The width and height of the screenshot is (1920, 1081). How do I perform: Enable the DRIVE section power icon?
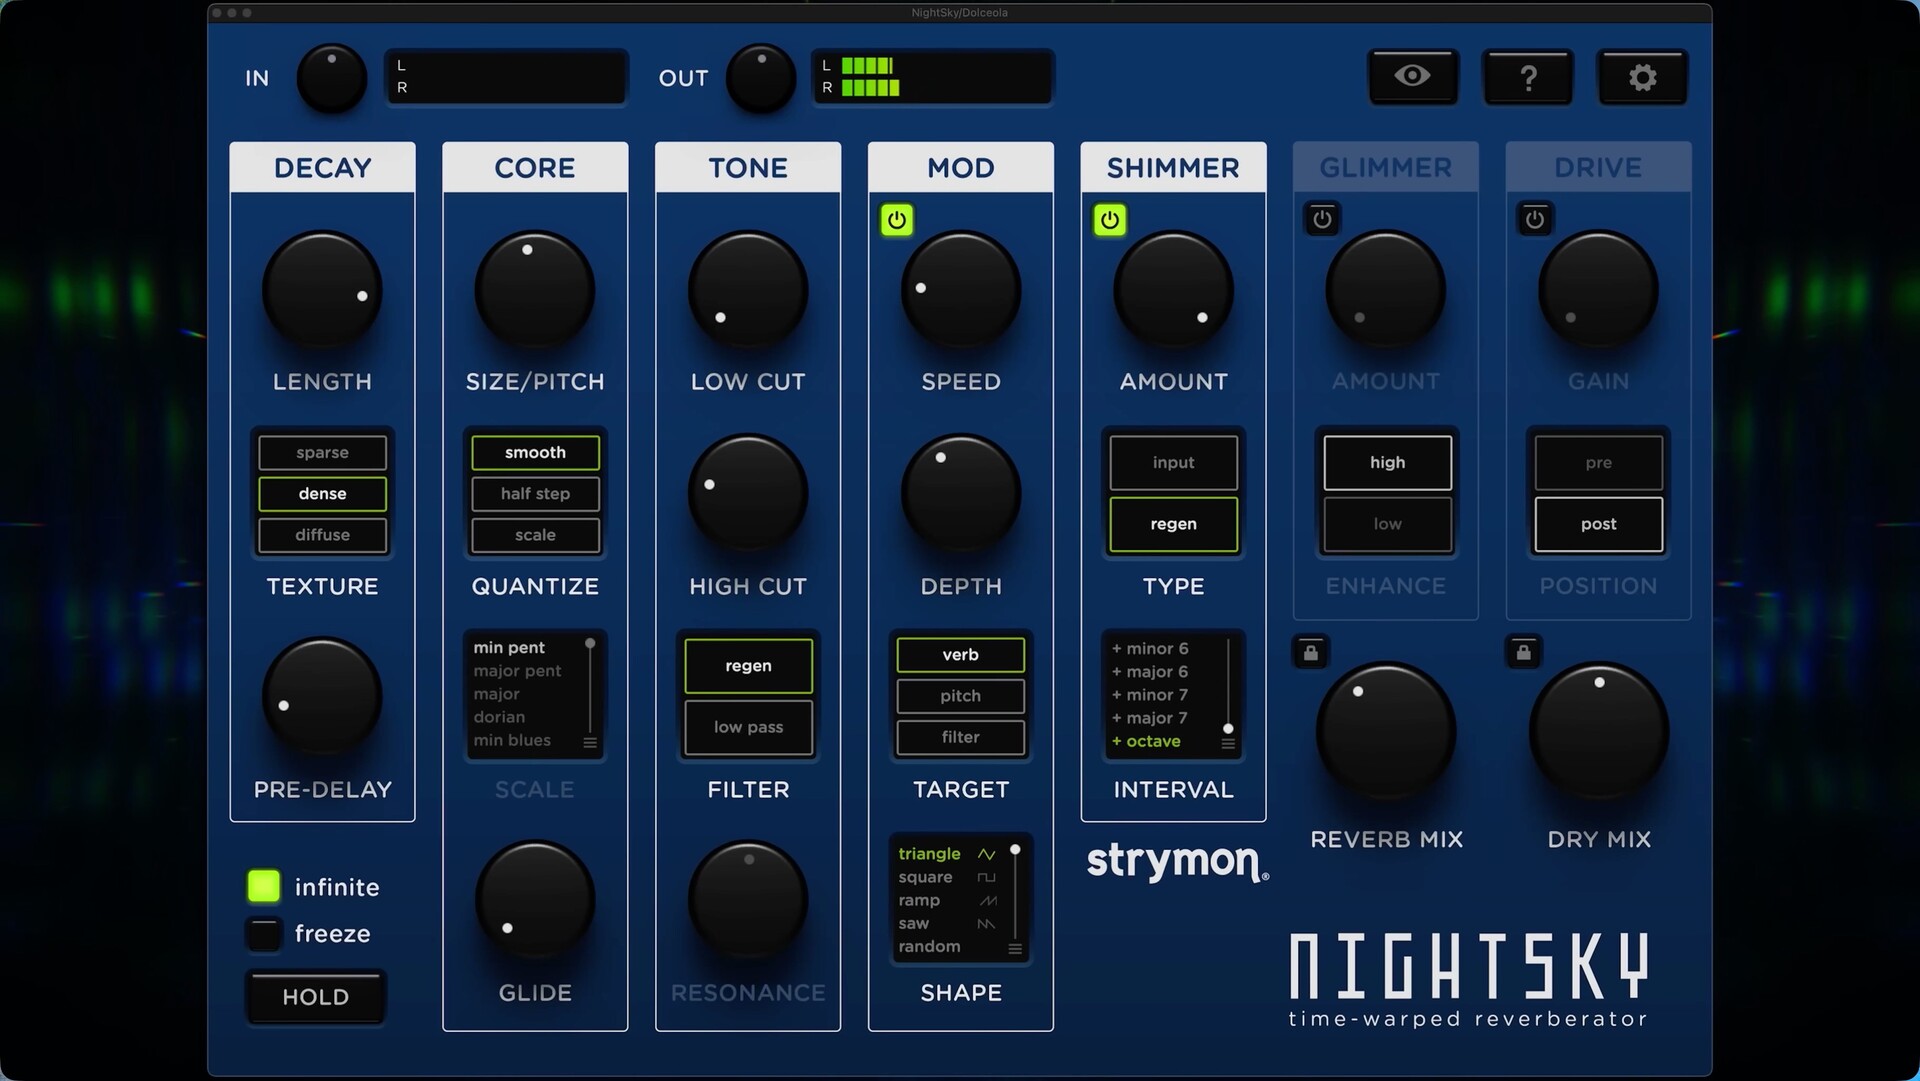(x=1535, y=219)
